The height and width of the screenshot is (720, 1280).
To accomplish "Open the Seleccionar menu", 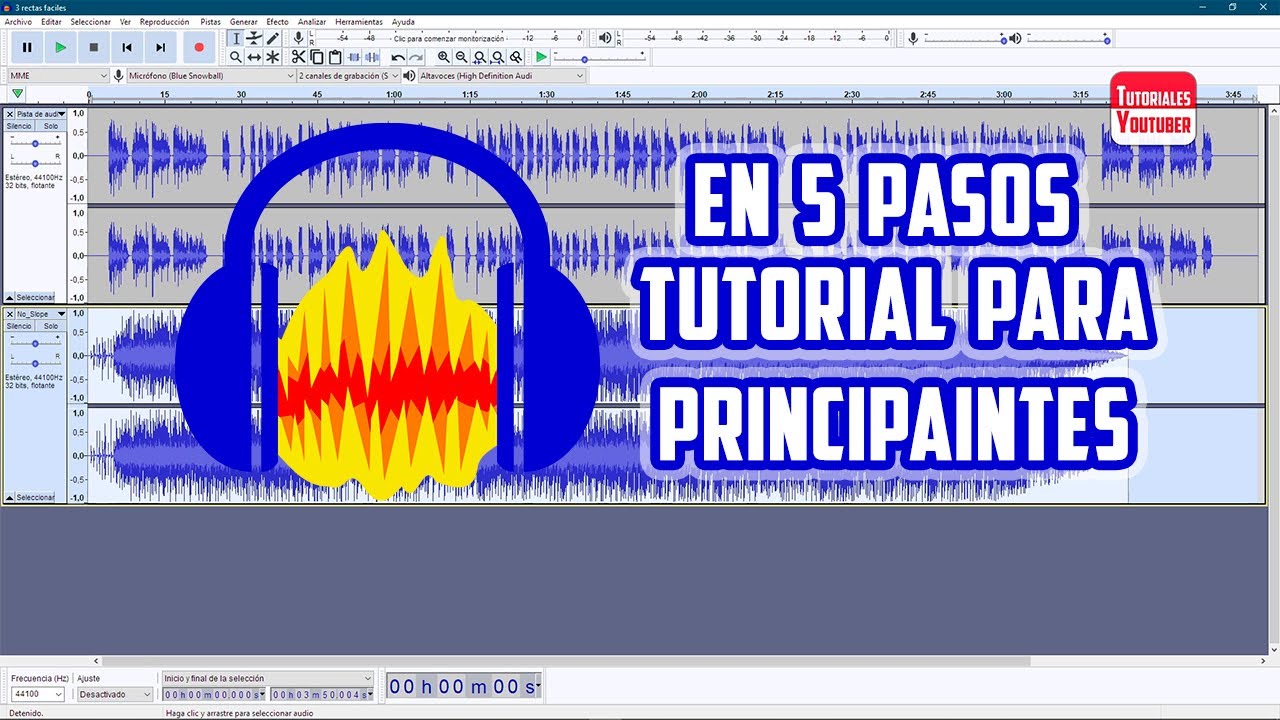I will click(x=91, y=21).
